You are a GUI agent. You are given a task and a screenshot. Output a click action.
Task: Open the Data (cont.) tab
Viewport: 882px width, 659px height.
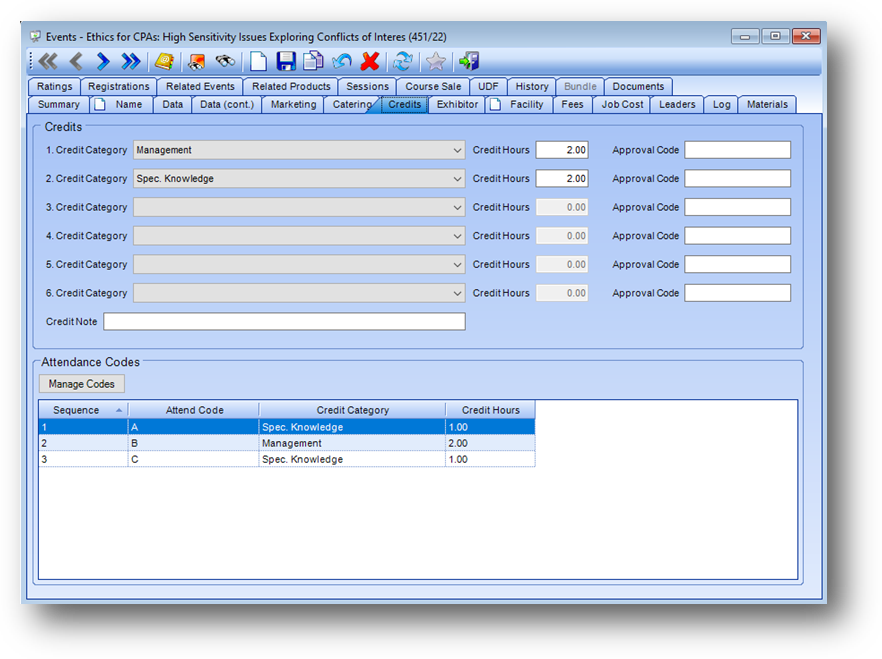tap(227, 105)
